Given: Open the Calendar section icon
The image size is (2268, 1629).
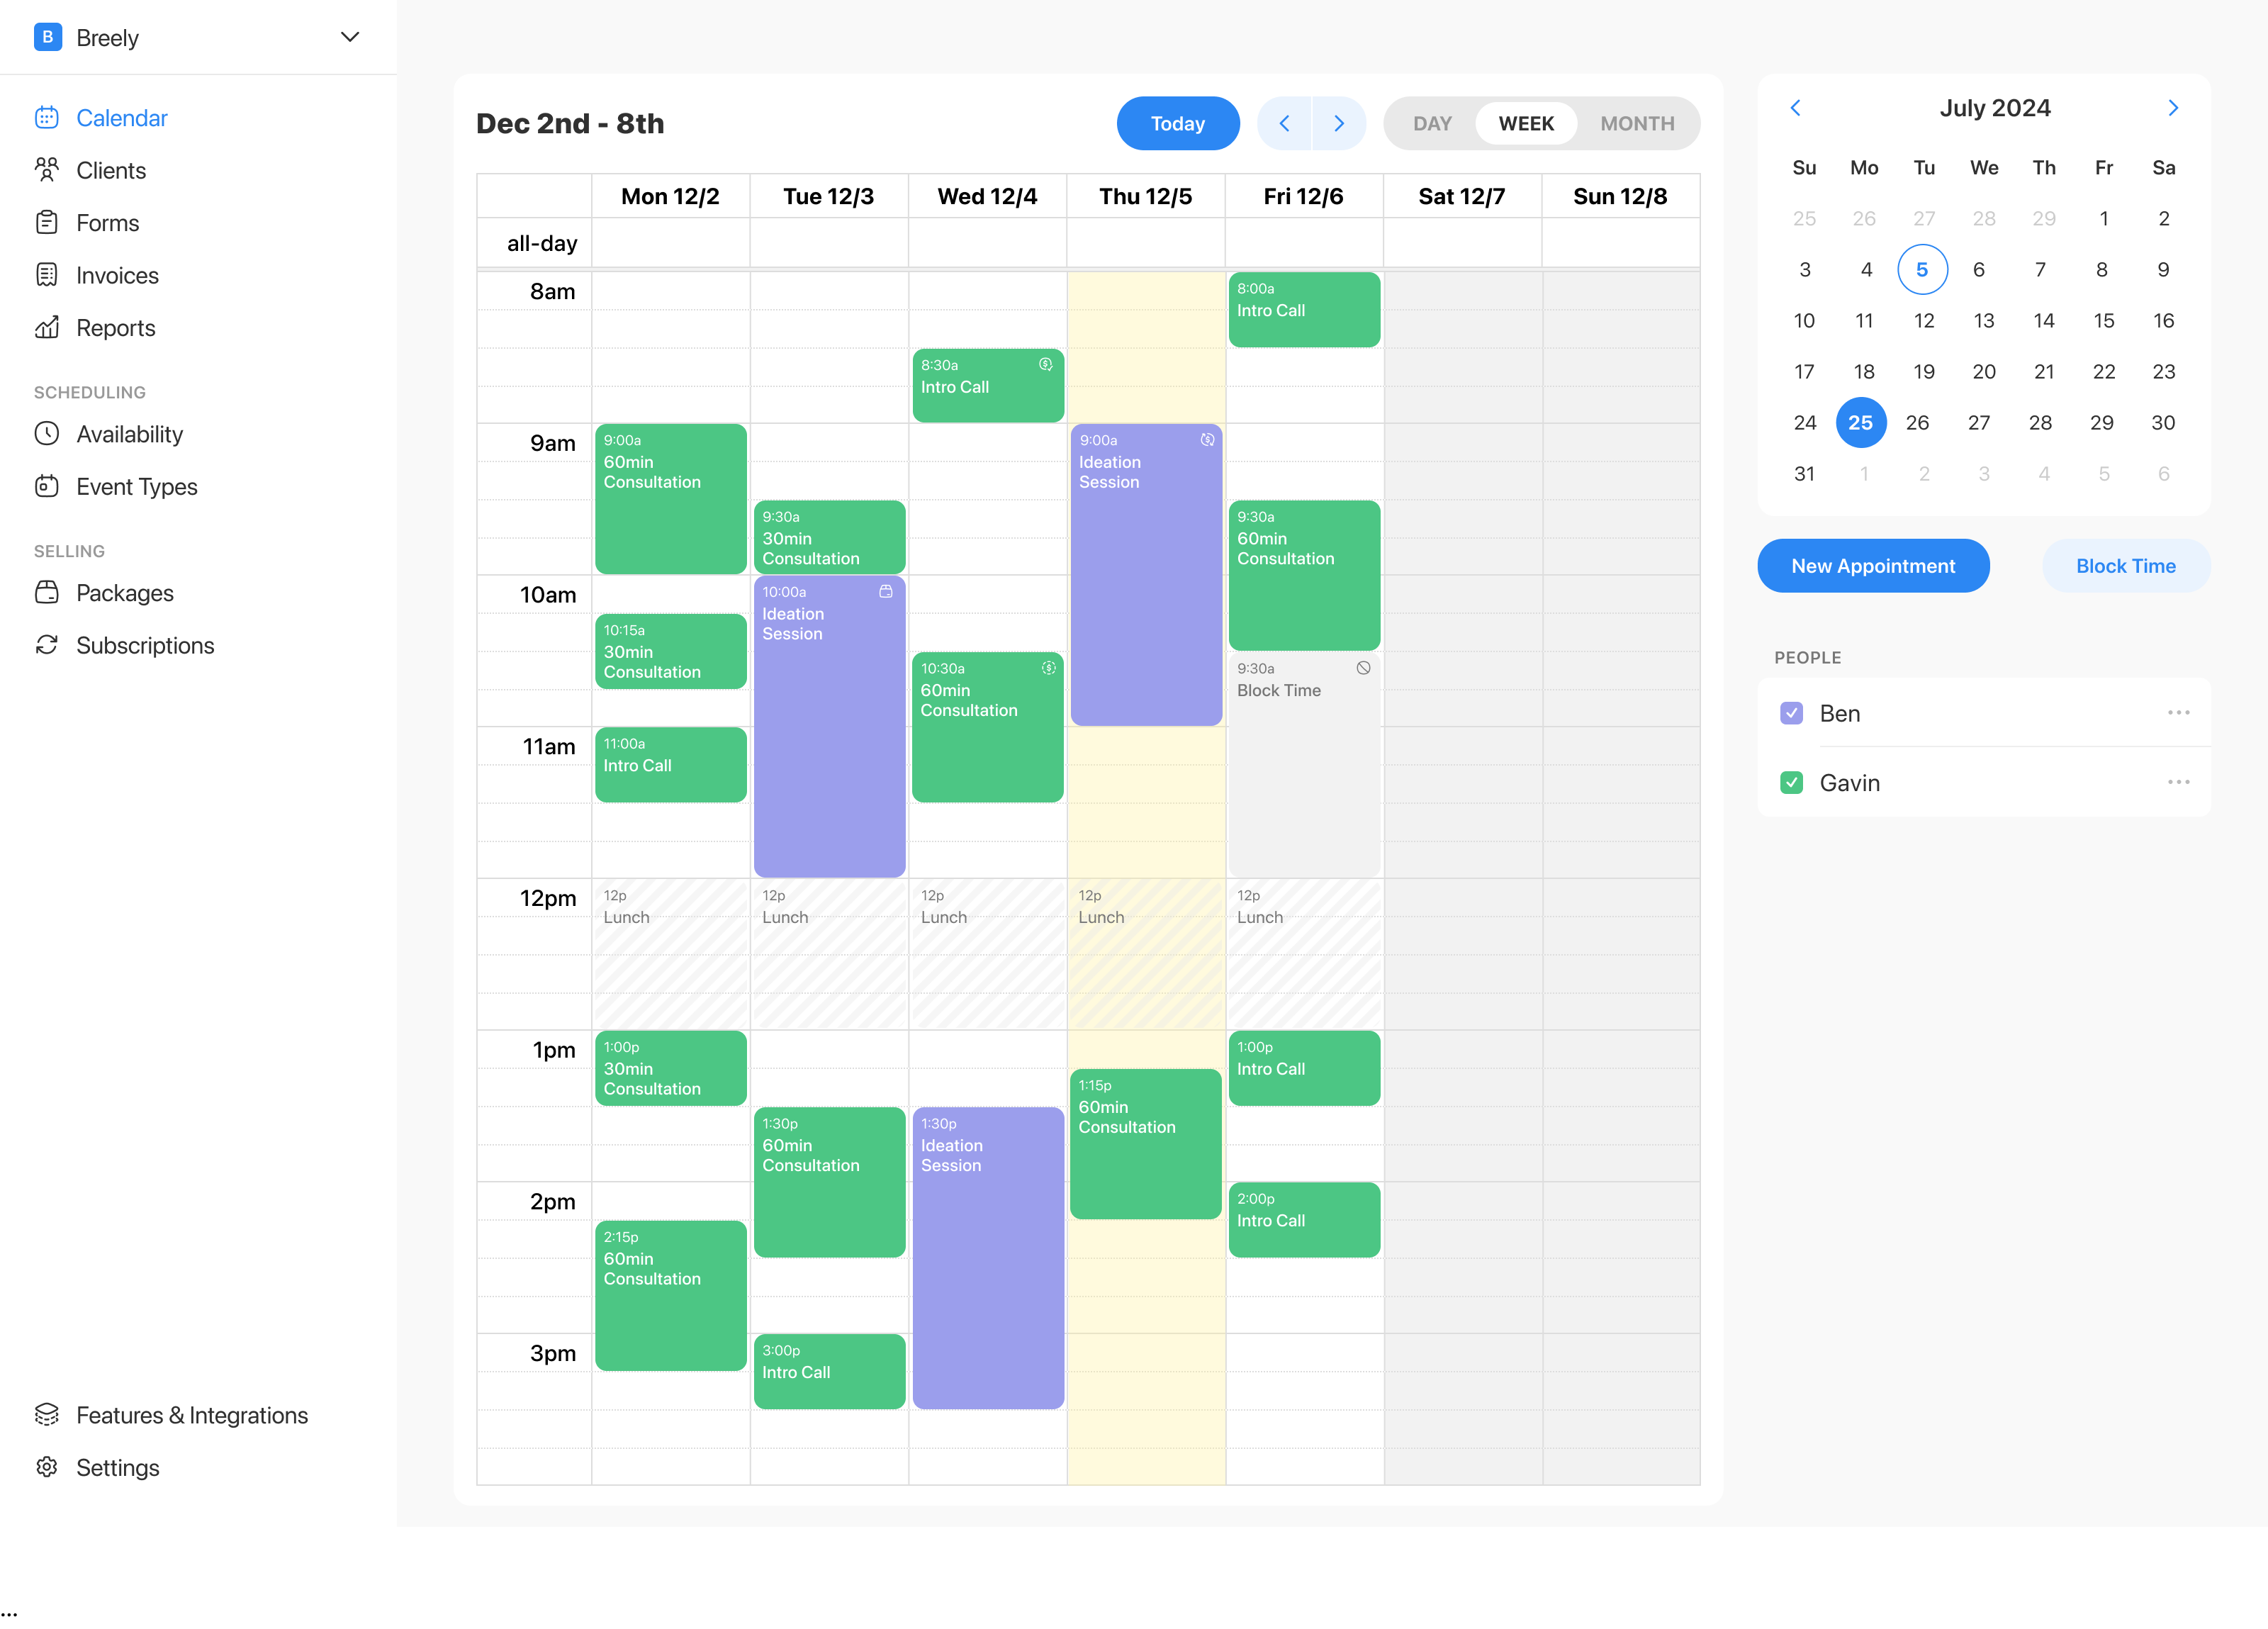Looking at the screenshot, I should pos(47,117).
